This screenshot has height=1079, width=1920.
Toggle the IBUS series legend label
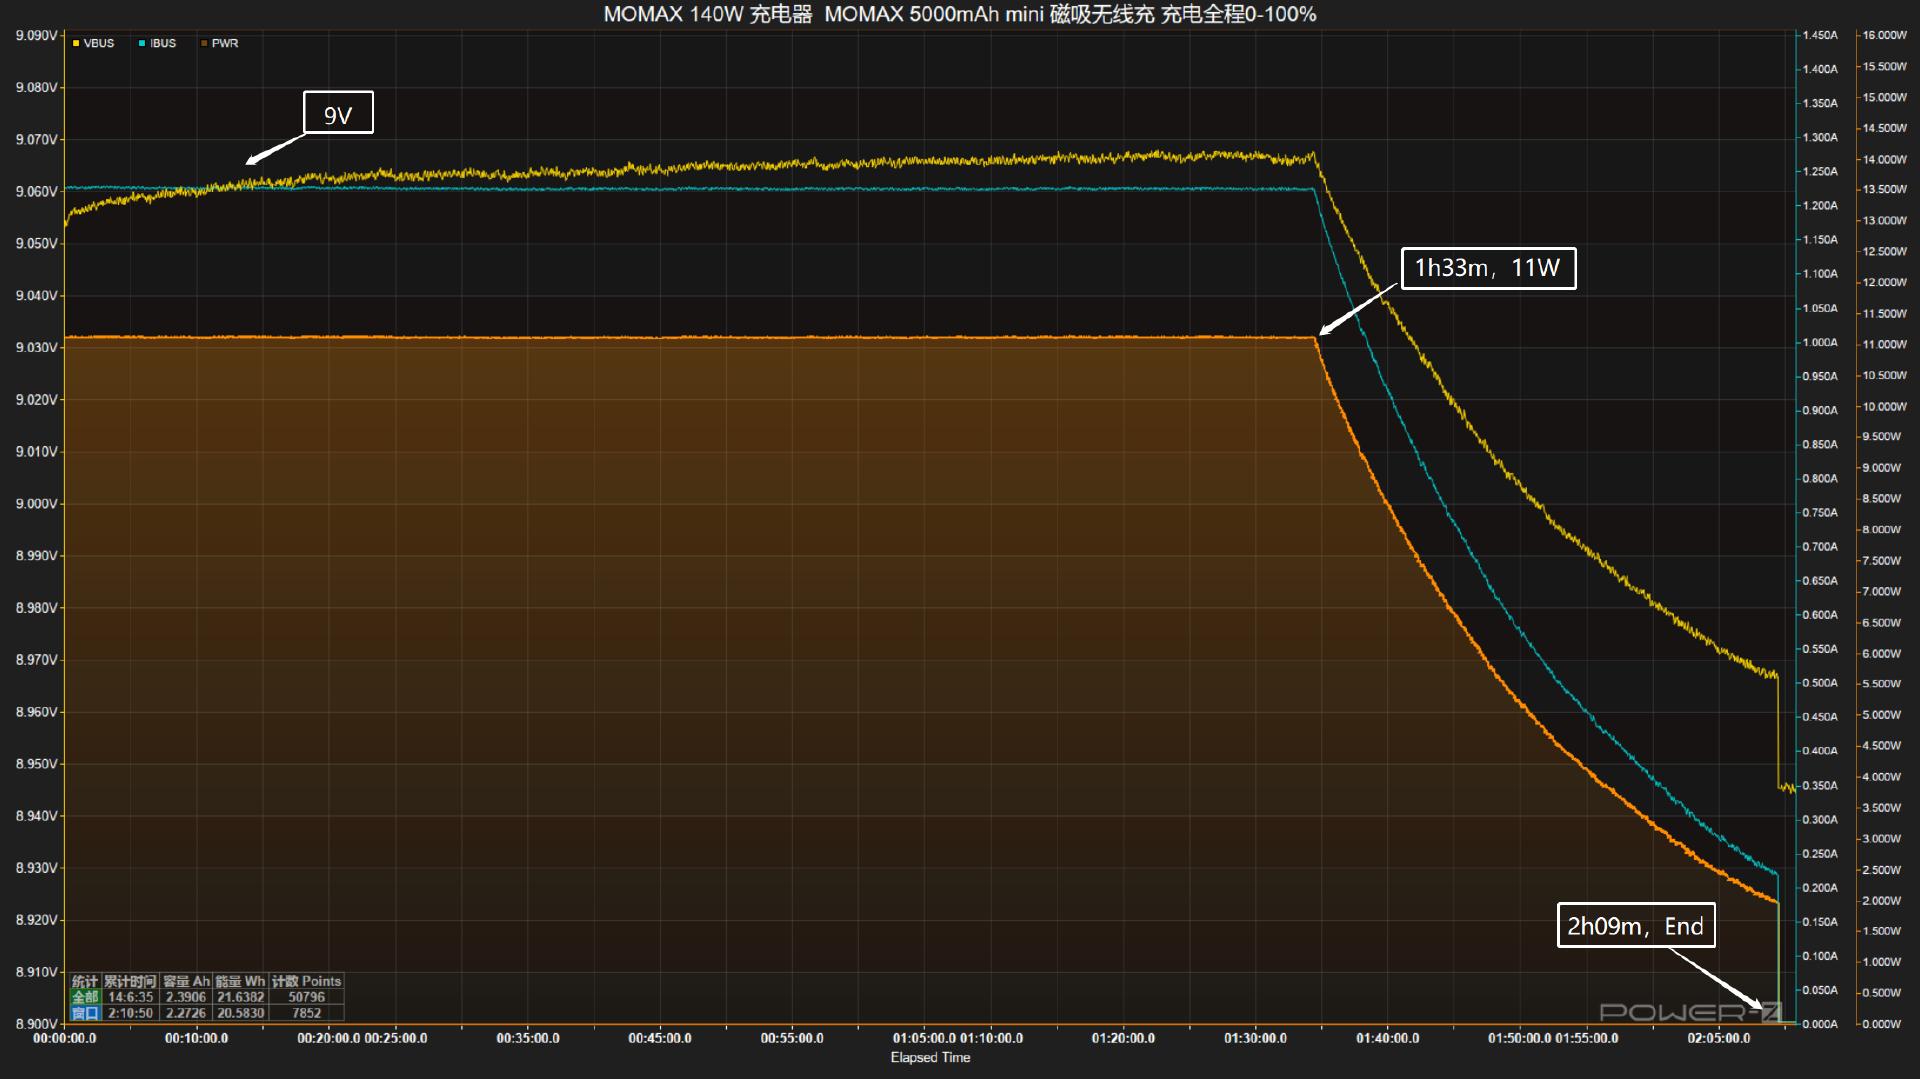click(x=163, y=44)
